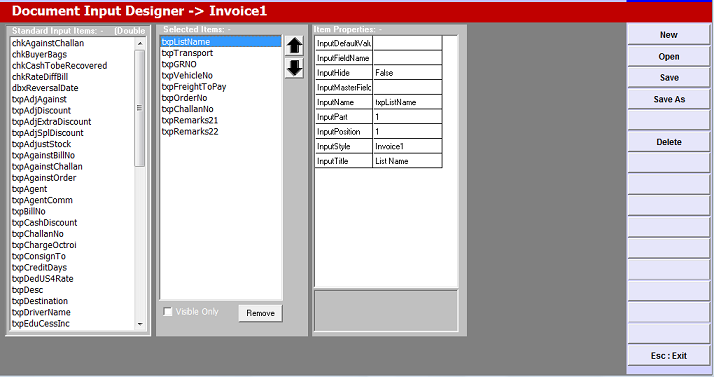The width and height of the screenshot is (714, 377).
Task: Select txpAgainstBillNo in standard items
Action: click(x=72, y=155)
